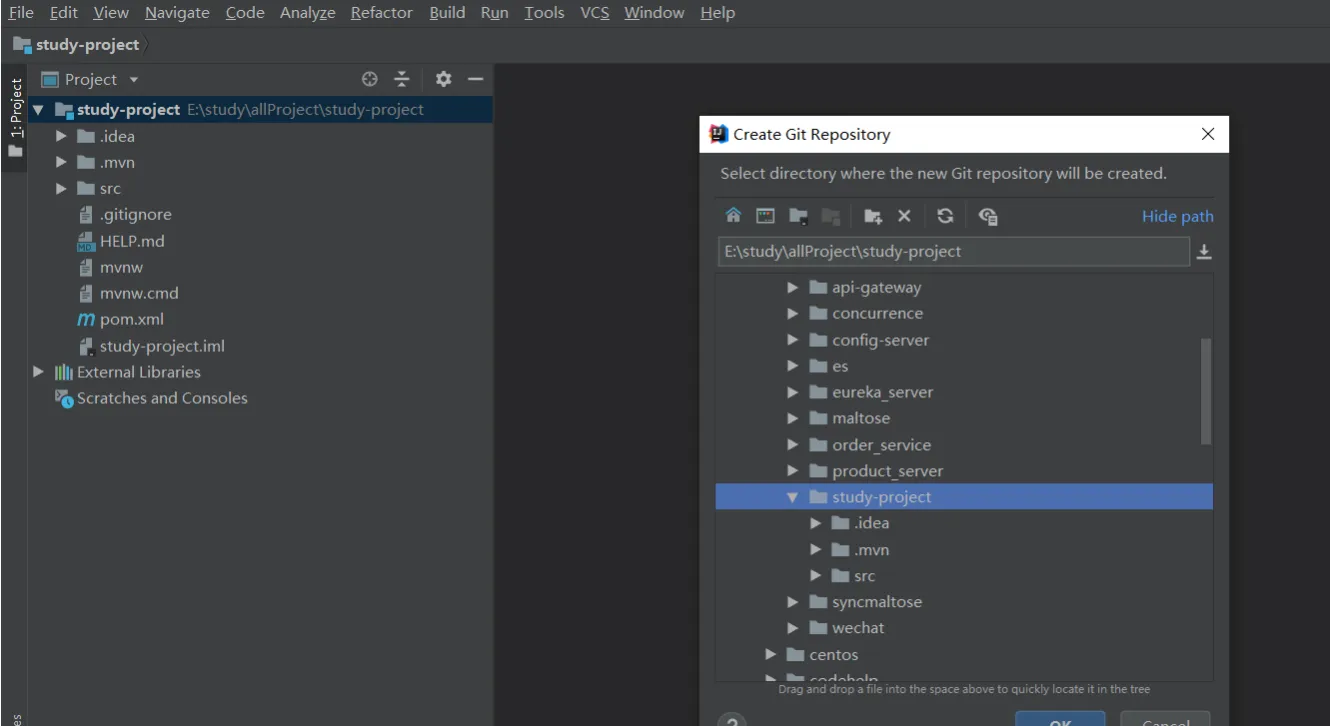Open path history download arrow icon
Image resolution: width=1330 pixels, height=726 pixels.
click(x=1204, y=252)
